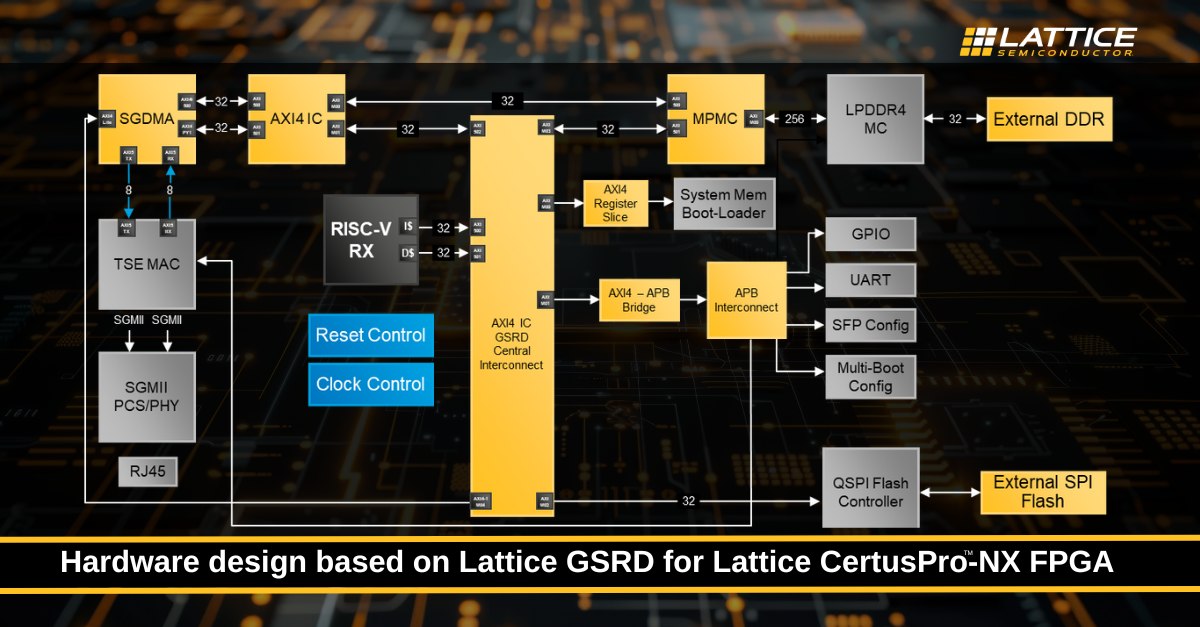Click the AXI4 Lite port on SGDMA
This screenshot has height=627, width=1200.
pos(107,117)
